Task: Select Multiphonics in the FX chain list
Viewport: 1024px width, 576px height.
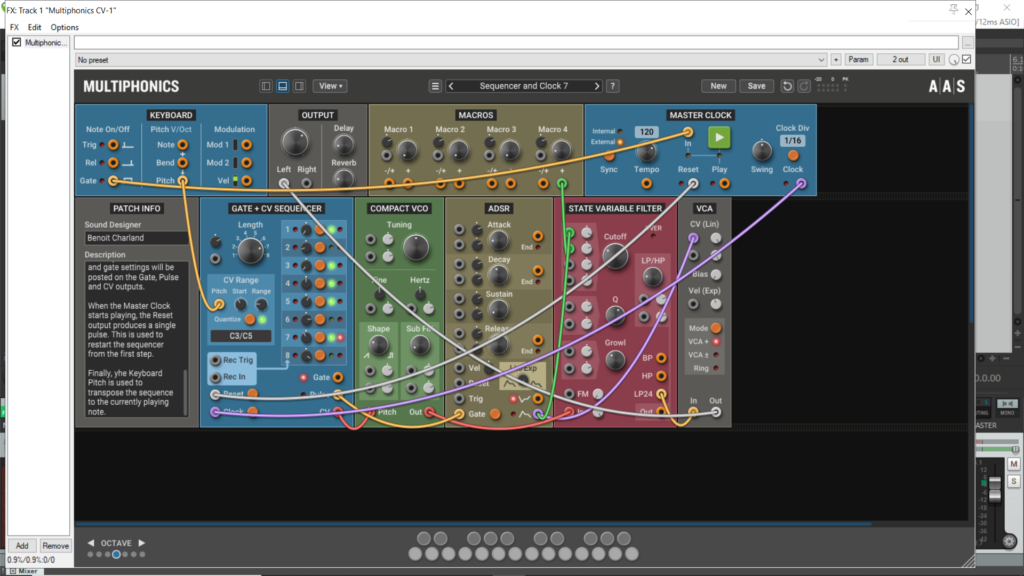Action: pyautogui.click(x=45, y=42)
